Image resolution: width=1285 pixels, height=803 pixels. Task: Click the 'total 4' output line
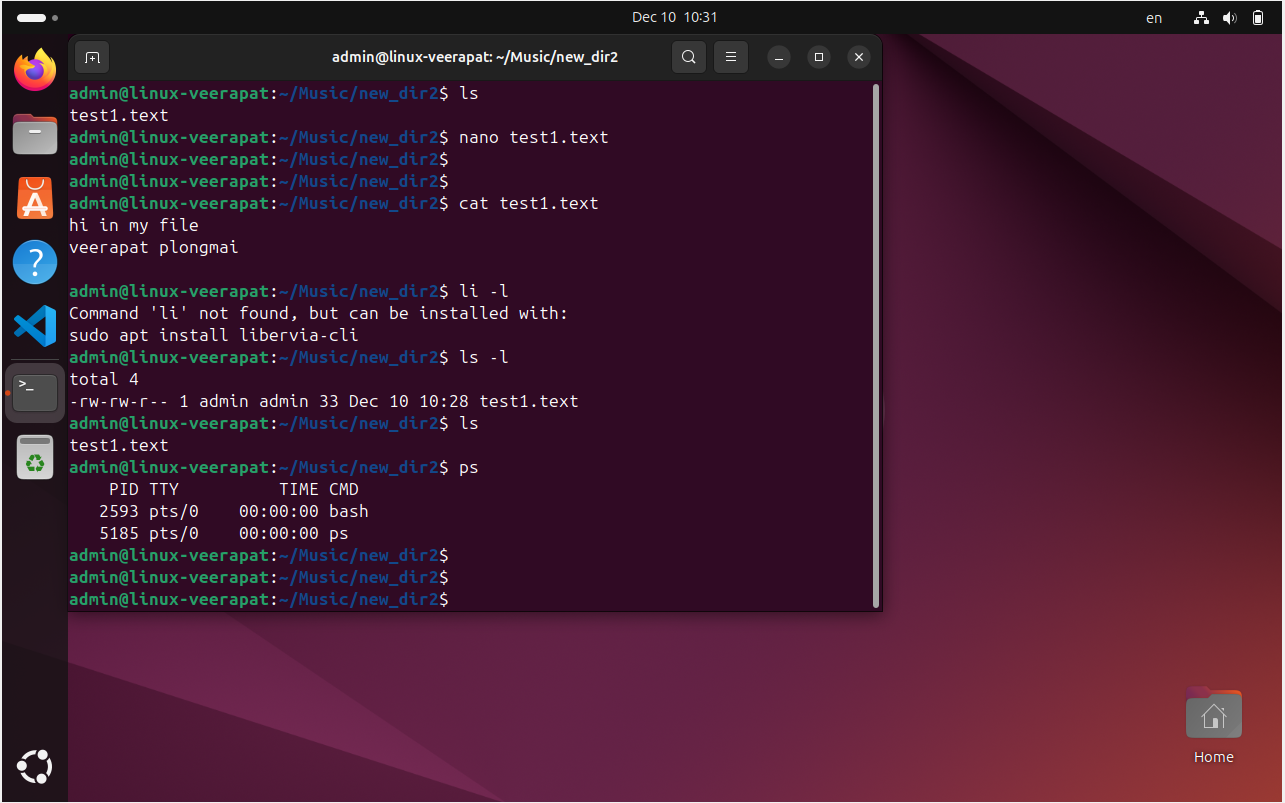tap(104, 379)
